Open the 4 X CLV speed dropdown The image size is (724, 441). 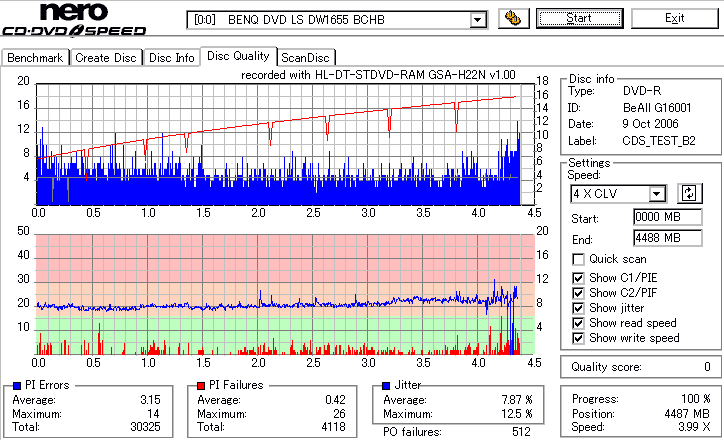pos(656,193)
